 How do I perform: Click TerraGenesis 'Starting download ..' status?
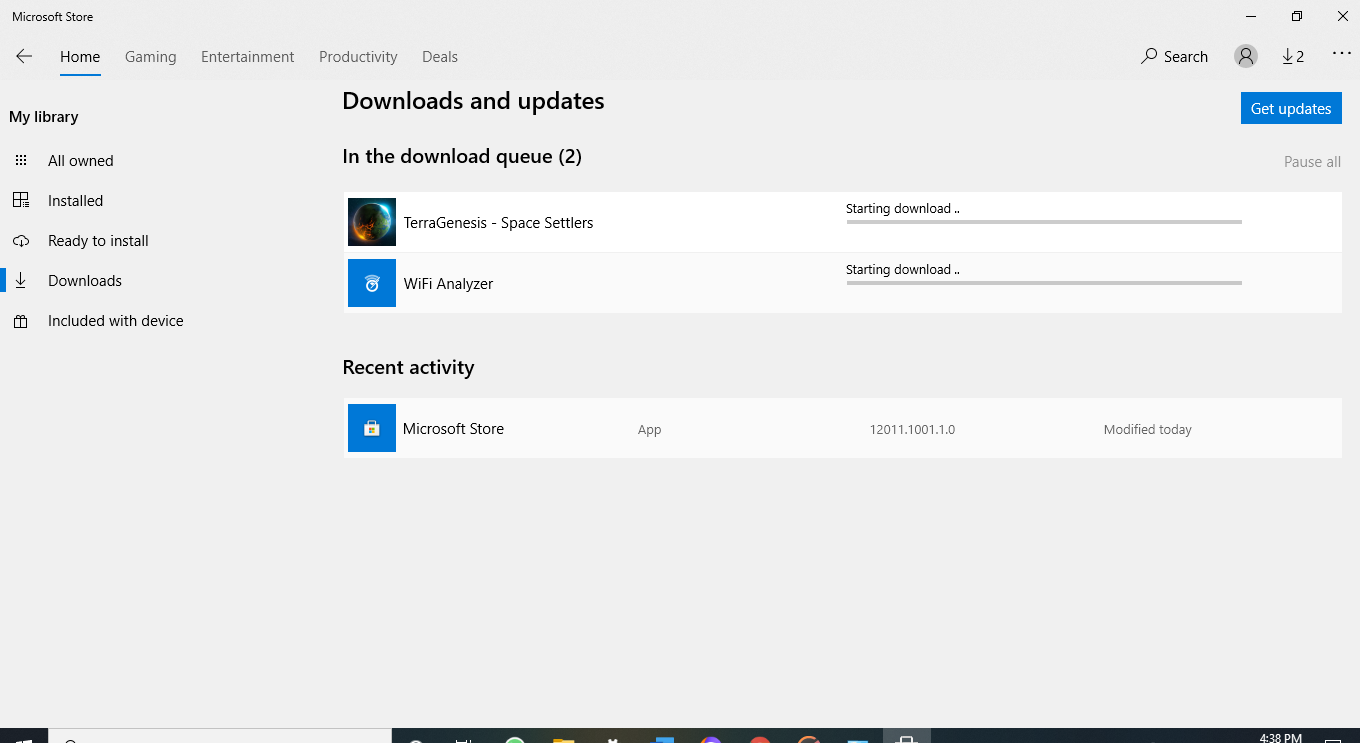[902, 209]
